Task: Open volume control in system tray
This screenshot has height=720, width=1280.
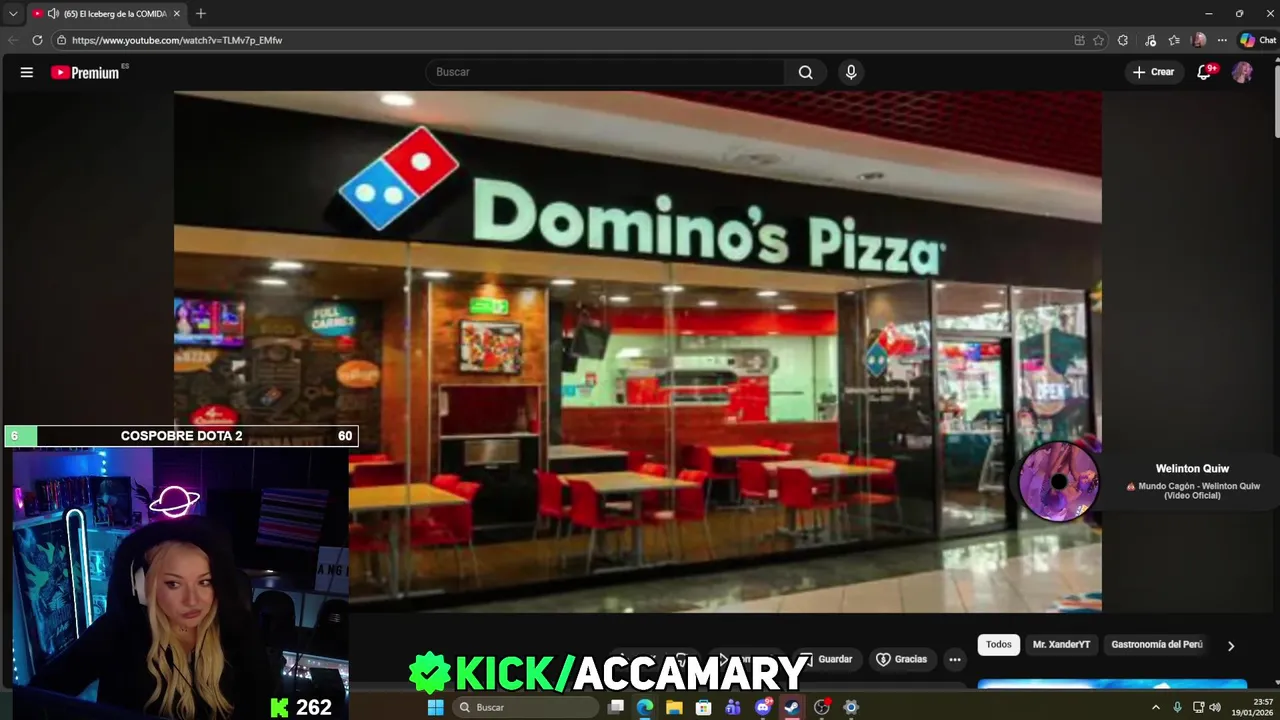Action: click(x=1215, y=707)
